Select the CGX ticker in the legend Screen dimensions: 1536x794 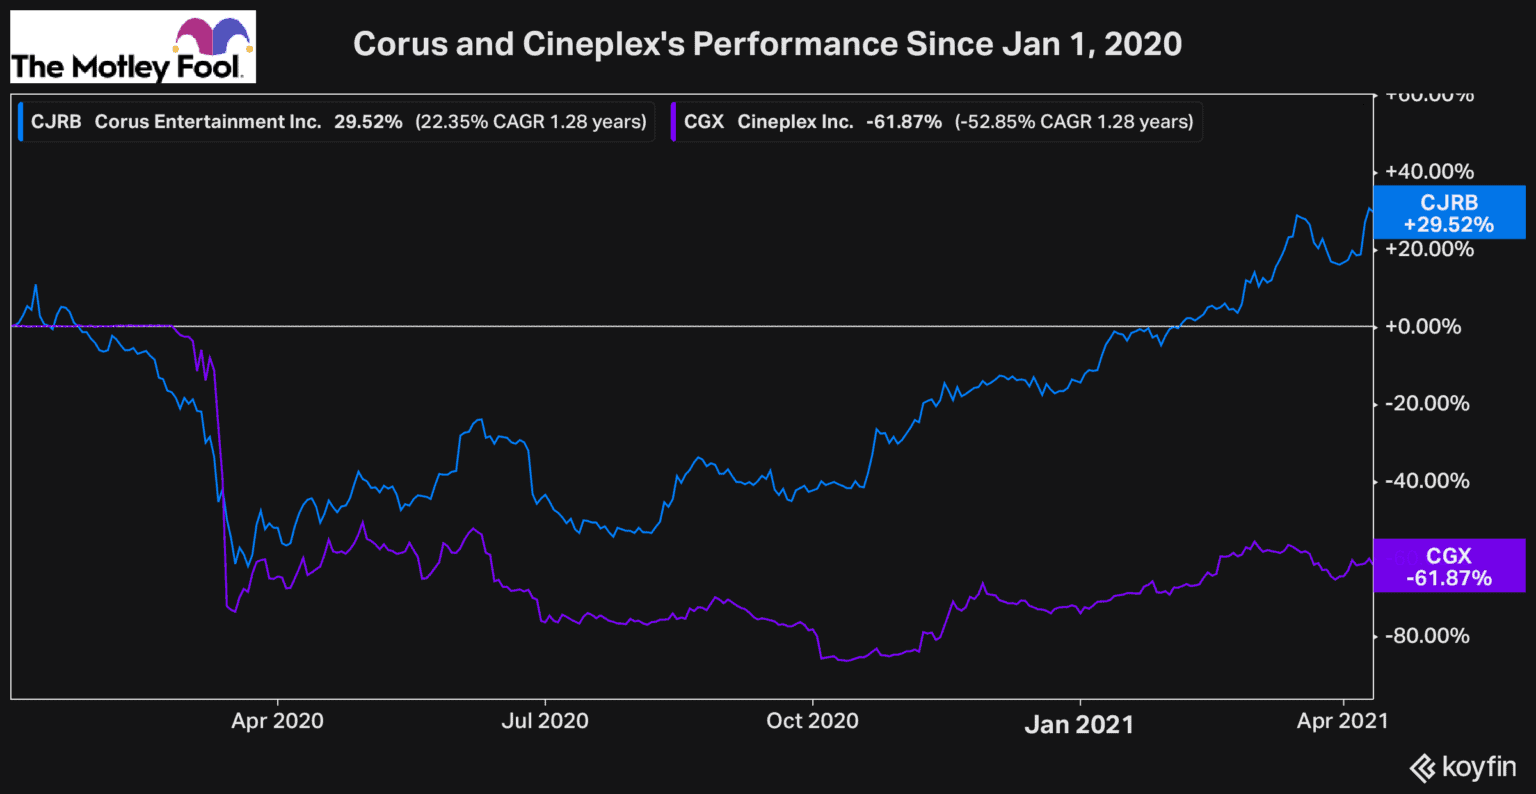click(x=704, y=122)
